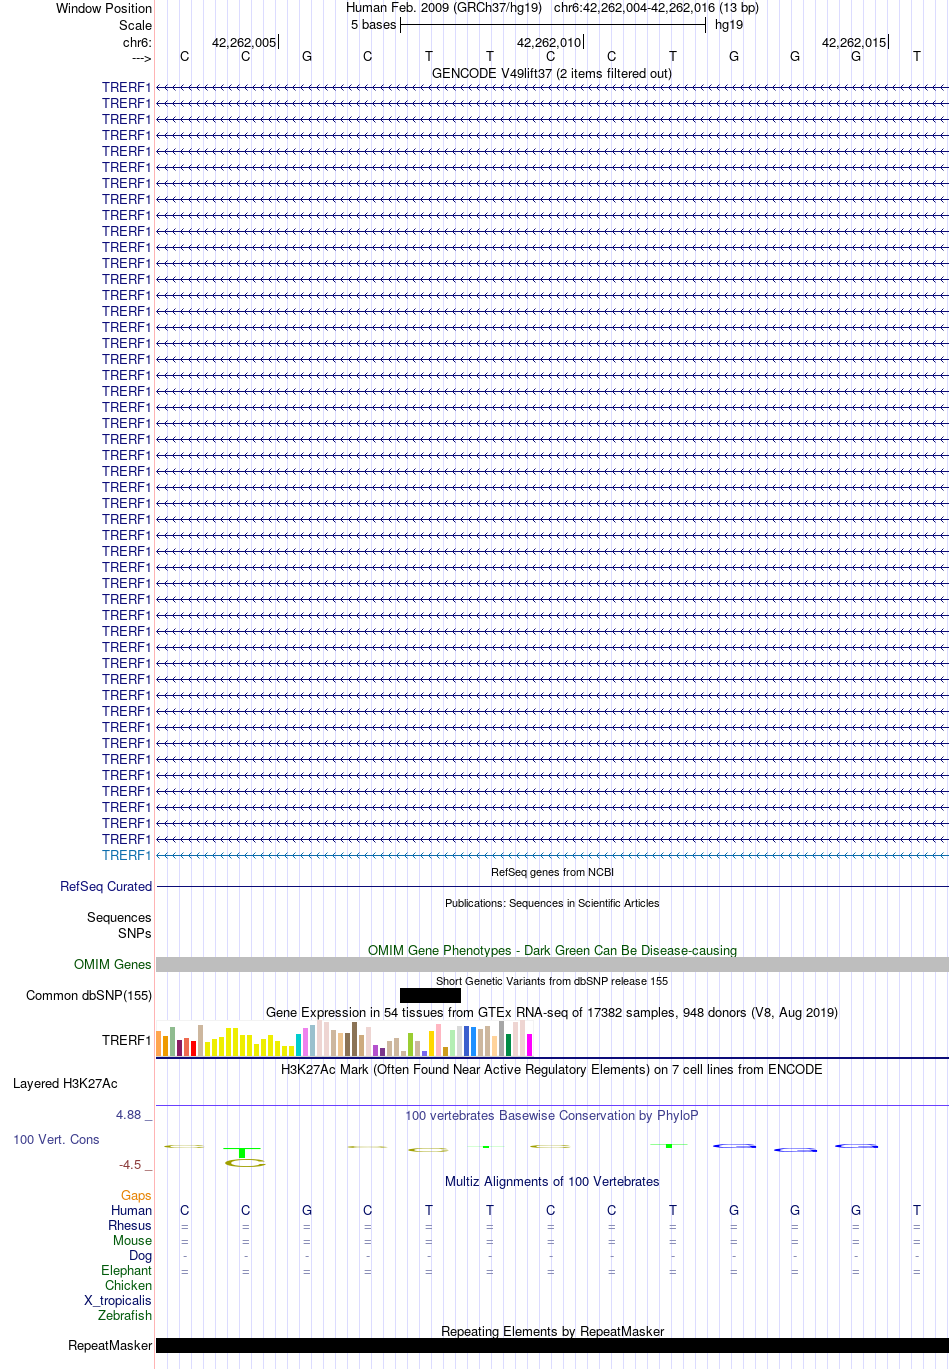Click the ---> strand direction label
The image size is (950, 1369).
click(x=141, y=58)
